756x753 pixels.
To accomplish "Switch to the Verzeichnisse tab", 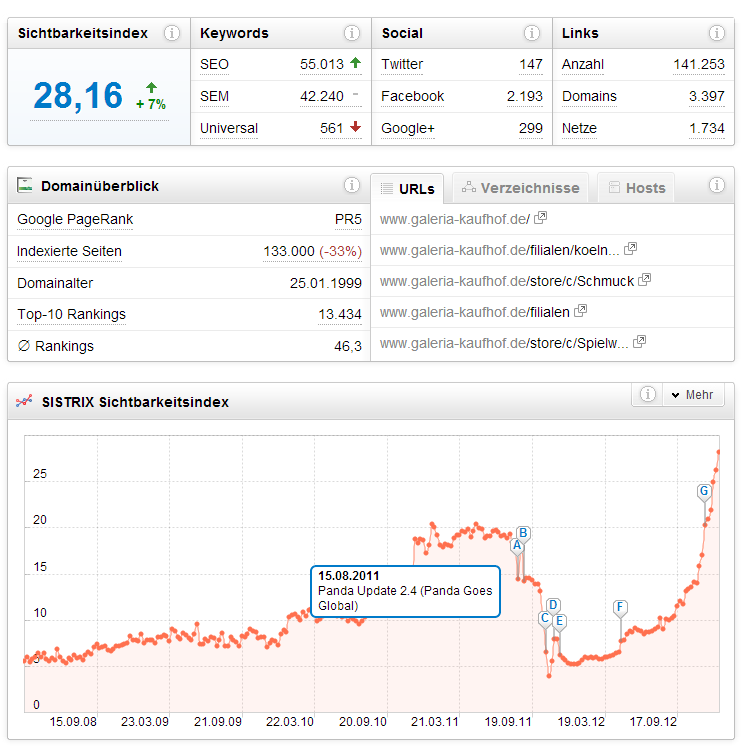I will click(520, 188).
